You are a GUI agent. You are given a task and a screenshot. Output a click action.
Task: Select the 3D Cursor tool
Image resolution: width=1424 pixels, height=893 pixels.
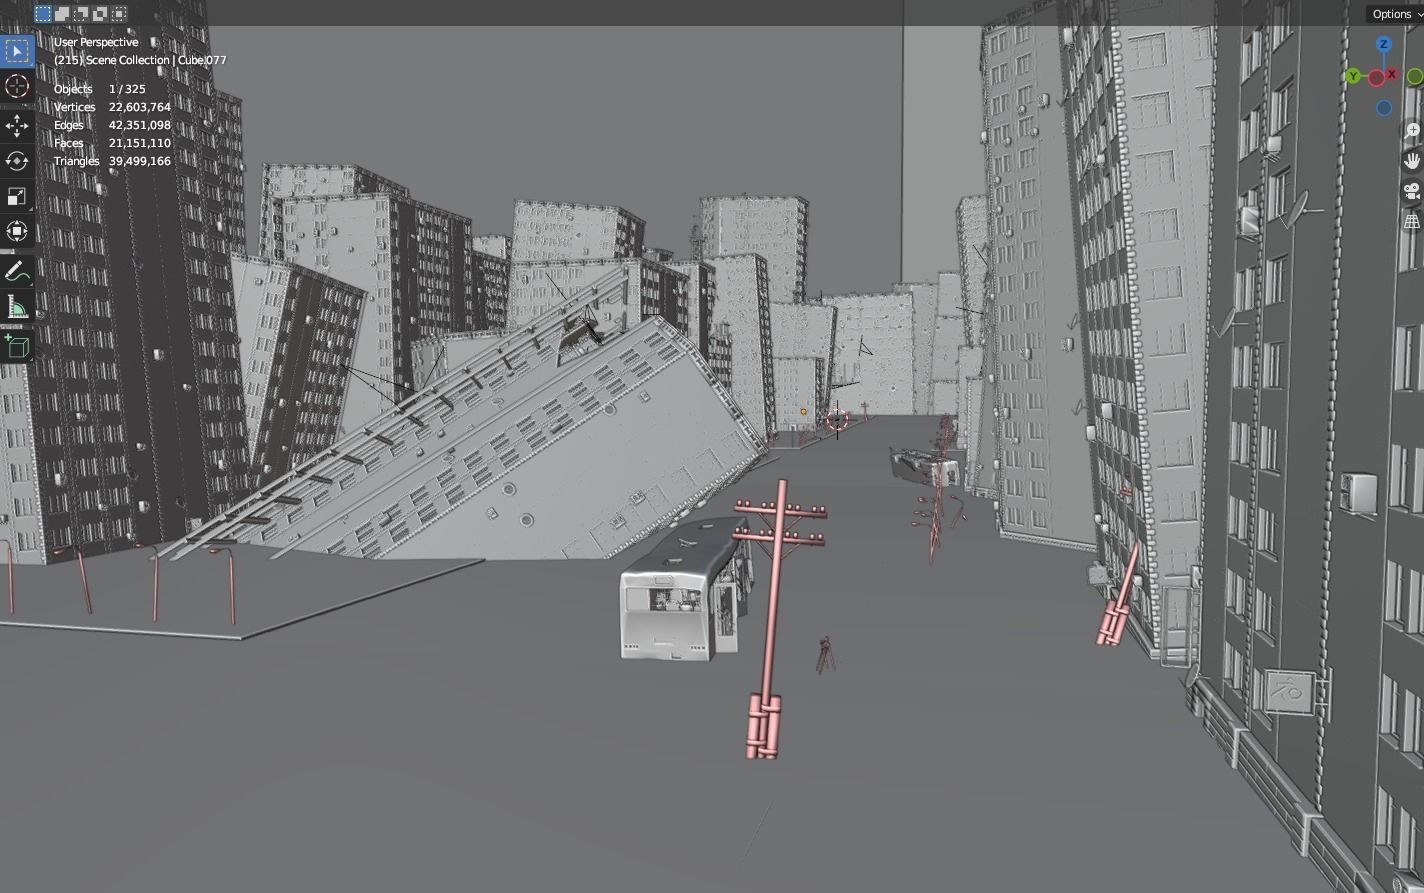(17, 86)
